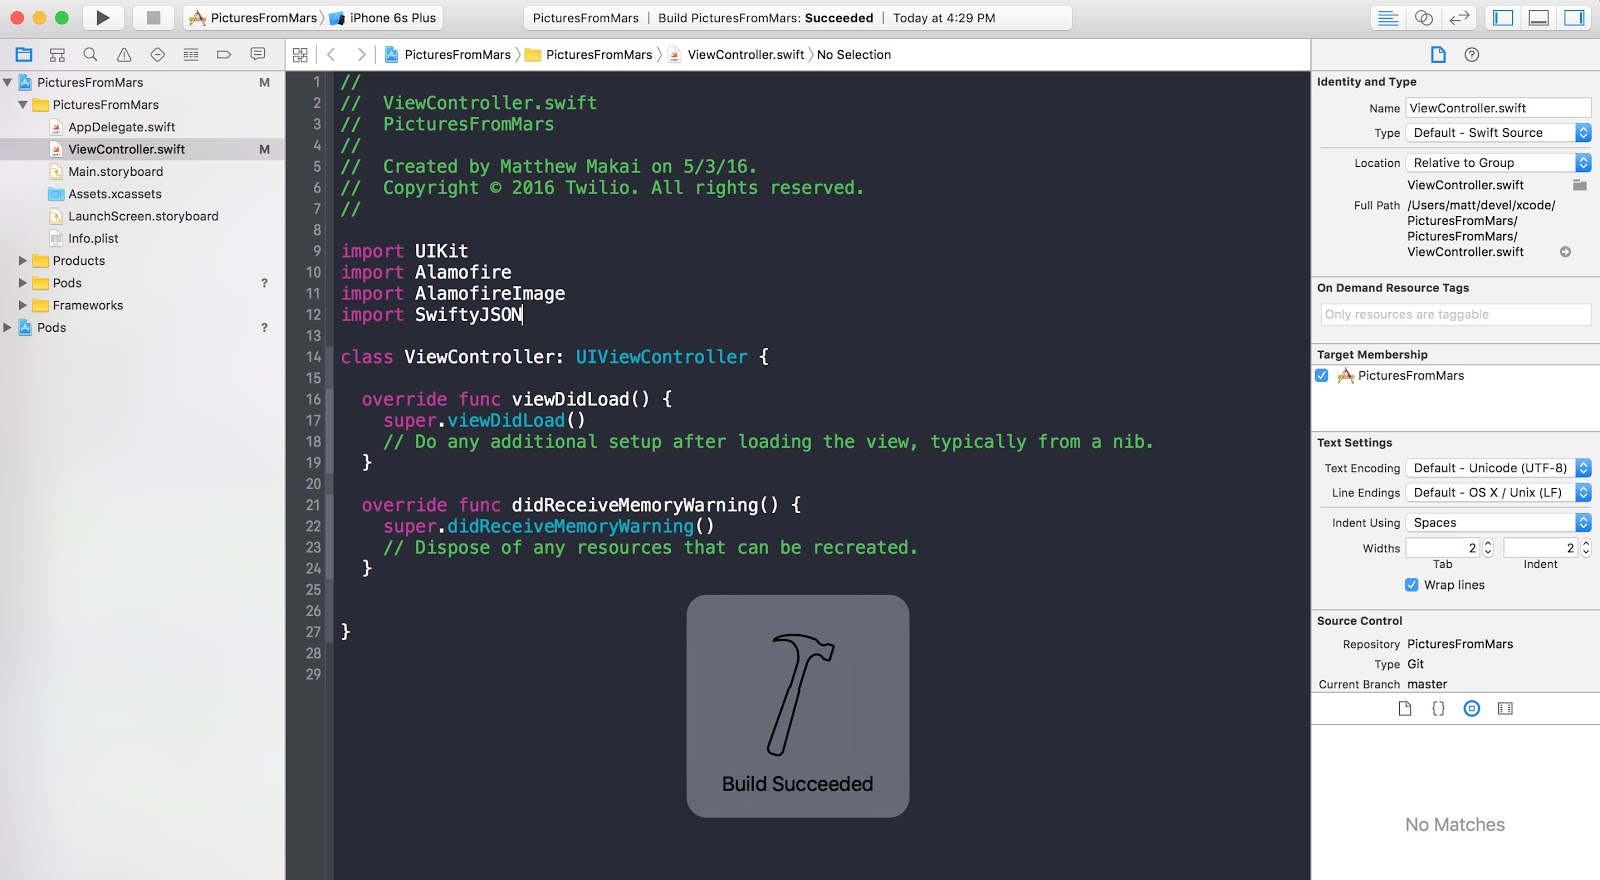Show the File inspector
The height and width of the screenshot is (880, 1600).
coord(1438,55)
